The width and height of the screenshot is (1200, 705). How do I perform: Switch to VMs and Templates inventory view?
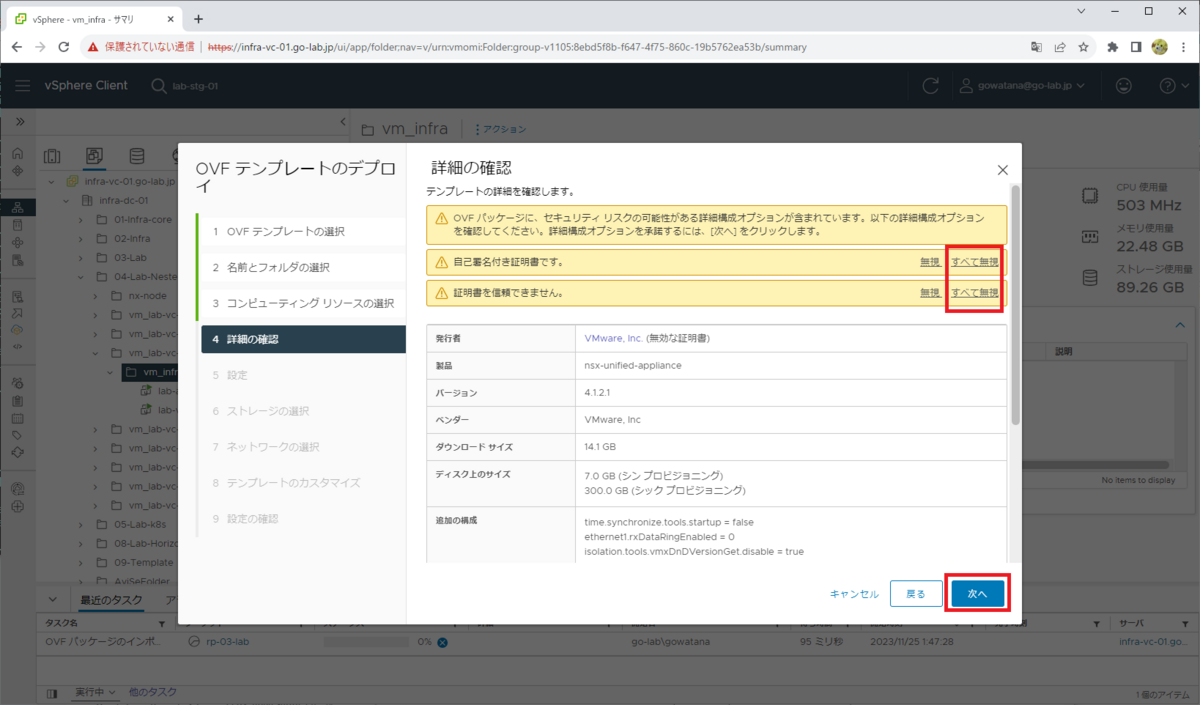click(94, 156)
